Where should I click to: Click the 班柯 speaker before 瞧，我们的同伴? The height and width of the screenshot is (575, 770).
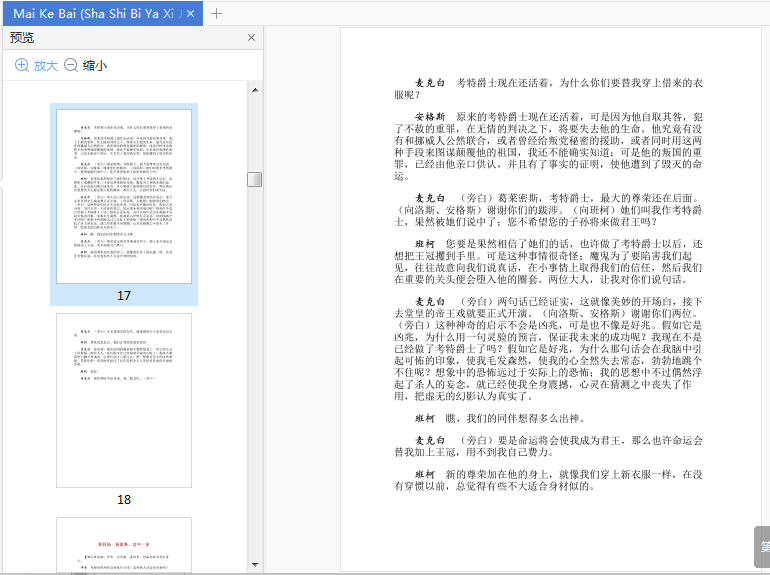pyautogui.click(x=425, y=418)
